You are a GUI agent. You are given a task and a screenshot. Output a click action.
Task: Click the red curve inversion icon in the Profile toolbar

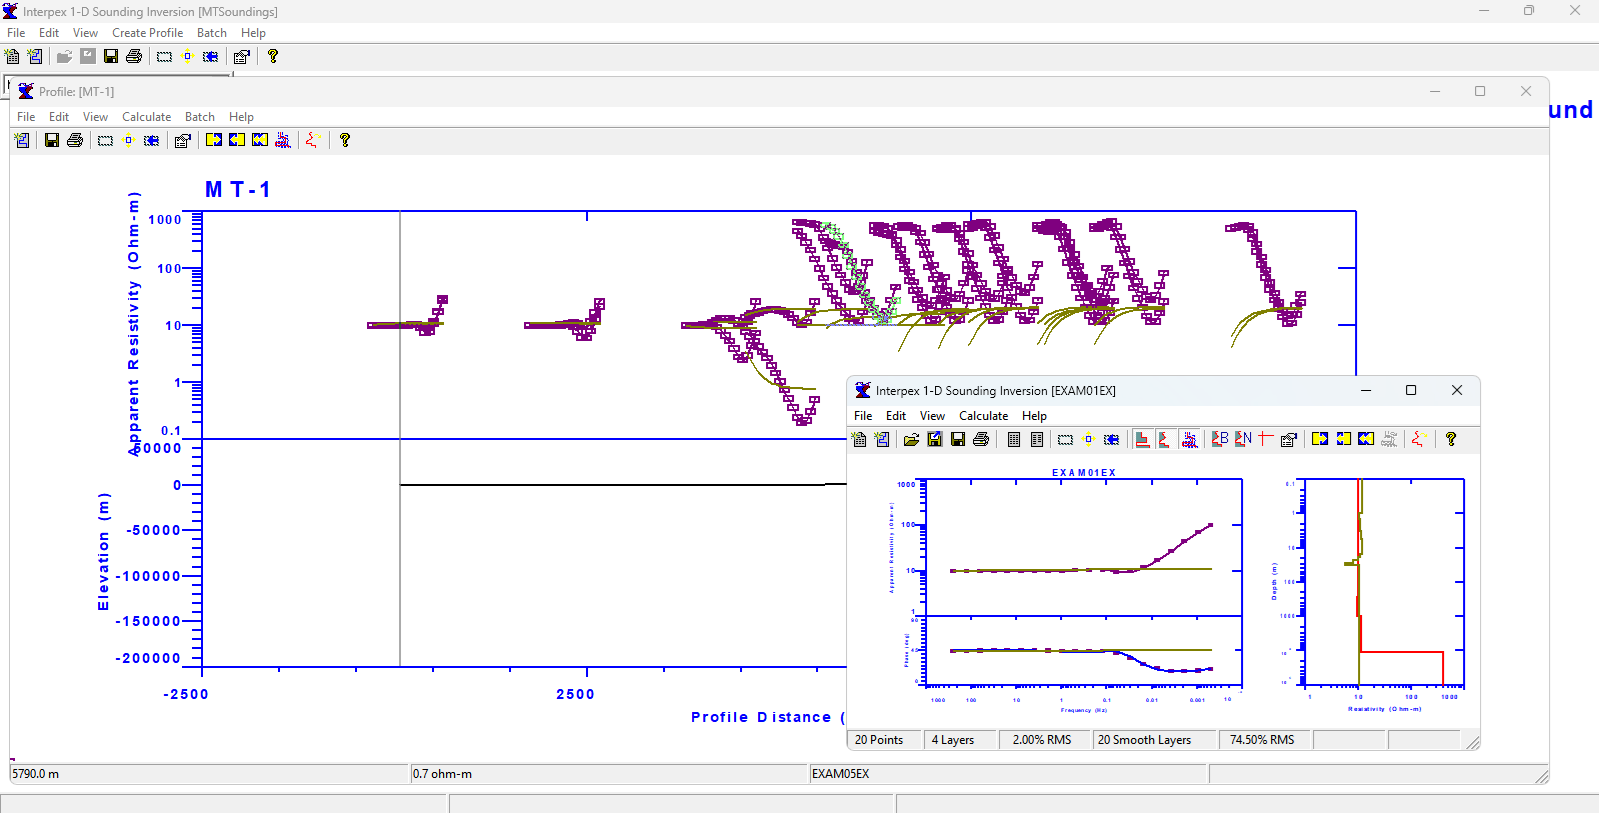(312, 140)
